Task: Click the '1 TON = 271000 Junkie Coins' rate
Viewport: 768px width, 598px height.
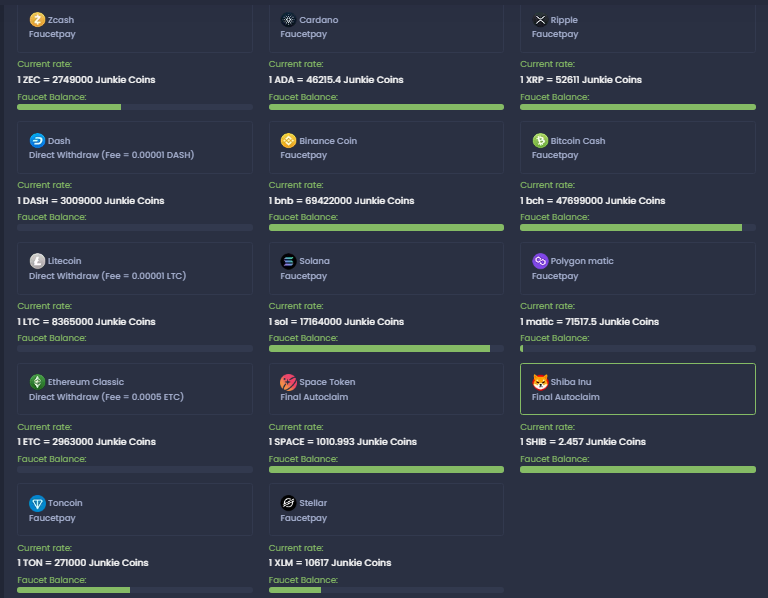Action: [83, 562]
